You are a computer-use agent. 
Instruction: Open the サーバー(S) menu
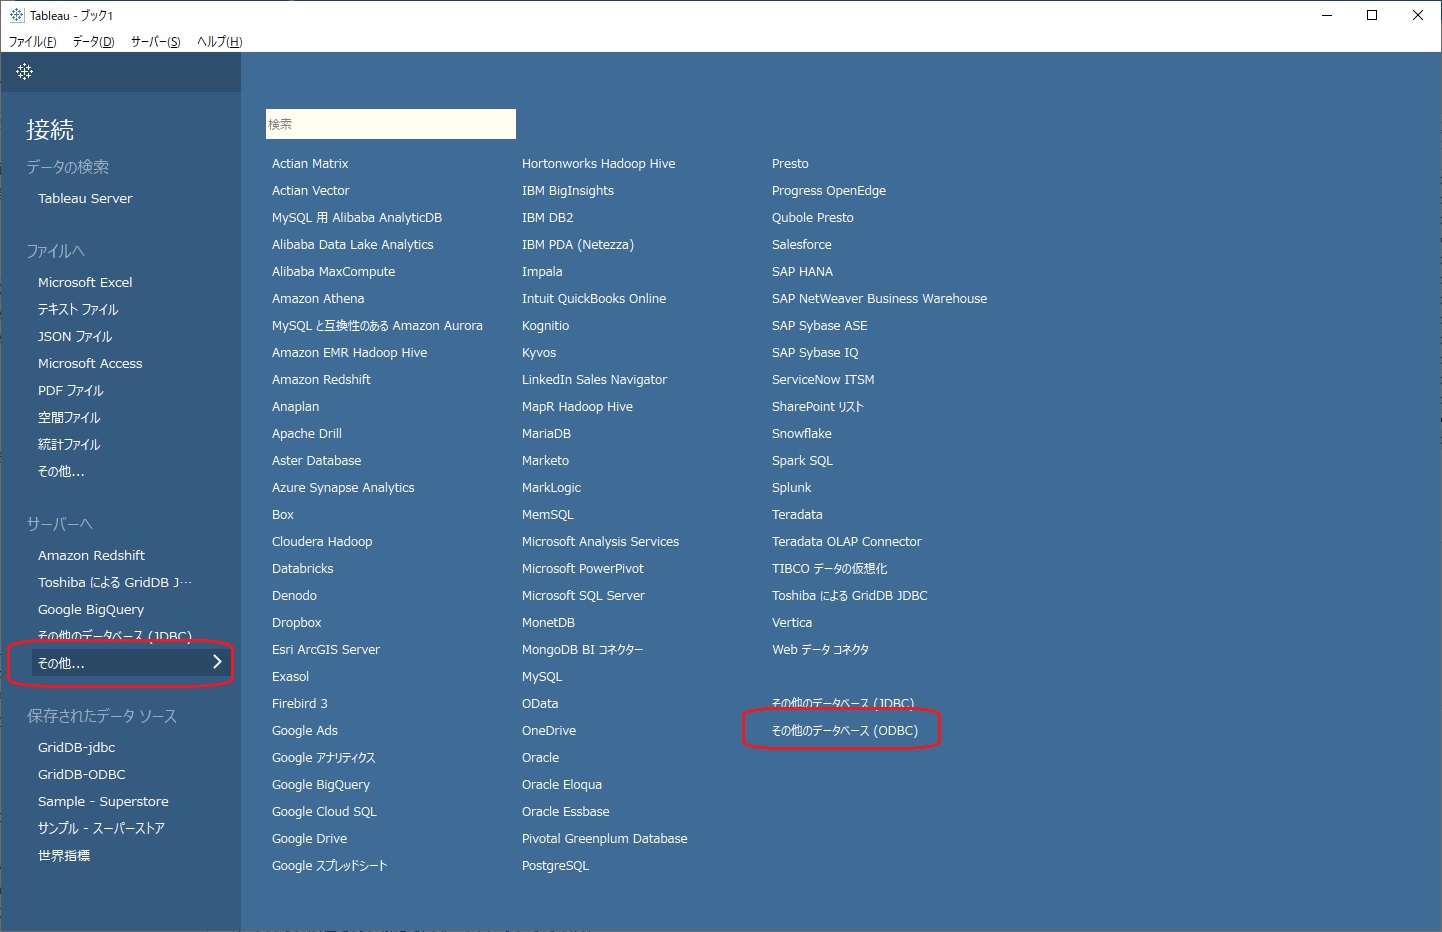click(156, 42)
